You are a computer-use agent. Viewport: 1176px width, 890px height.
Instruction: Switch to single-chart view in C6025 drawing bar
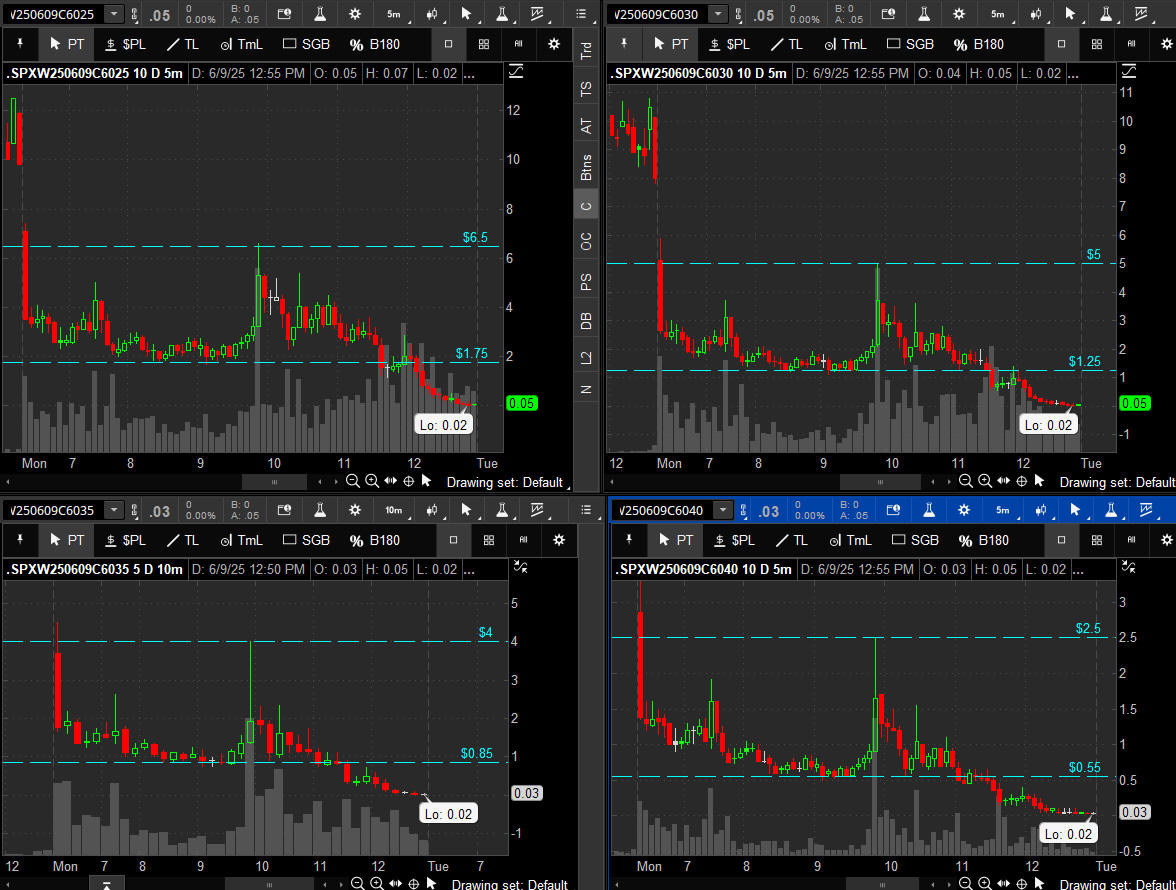point(448,44)
